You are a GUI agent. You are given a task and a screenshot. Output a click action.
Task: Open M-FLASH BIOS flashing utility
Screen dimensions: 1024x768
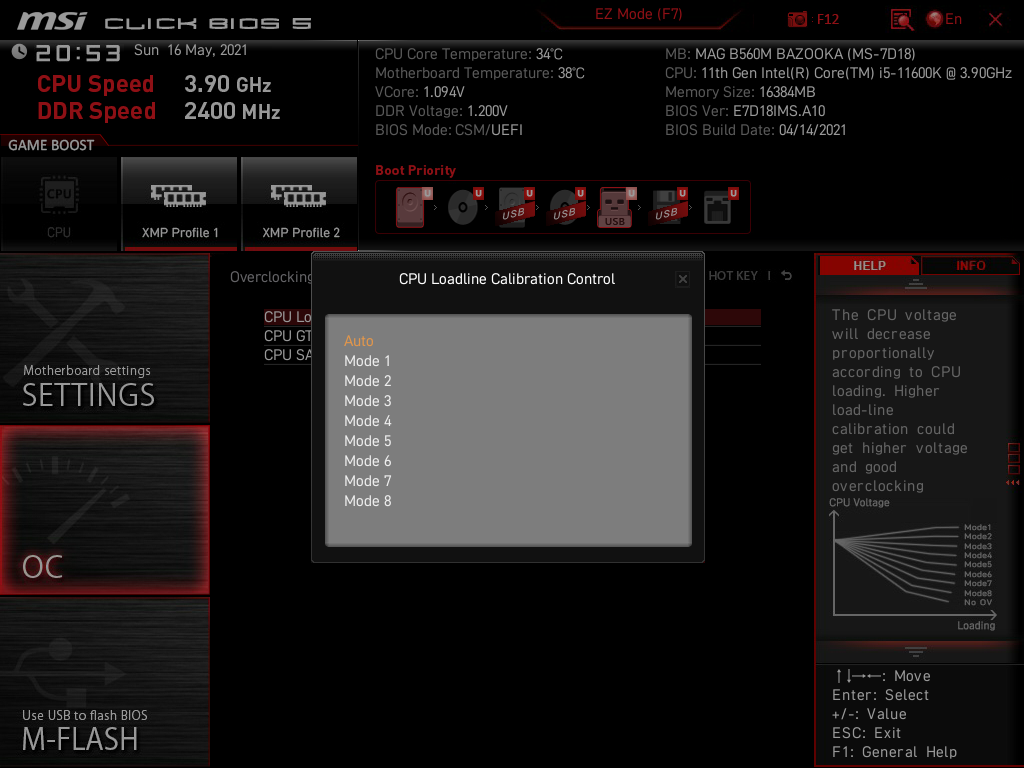pos(104,682)
